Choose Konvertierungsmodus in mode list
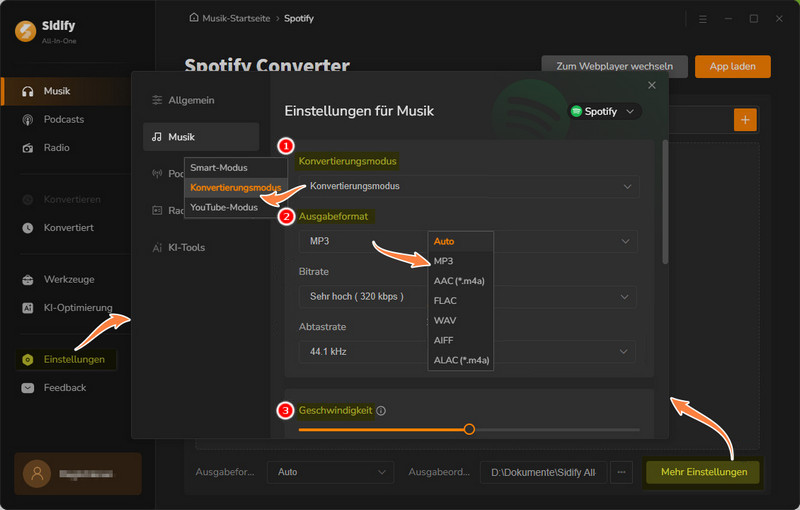 point(236,188)
